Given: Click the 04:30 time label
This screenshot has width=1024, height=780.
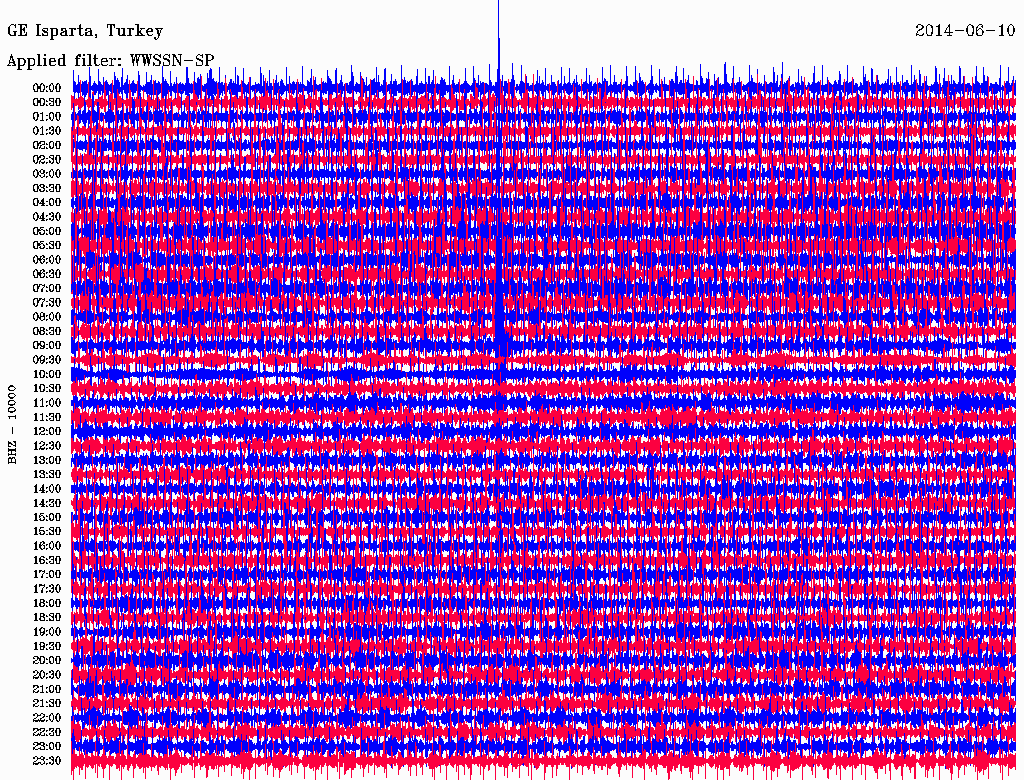Looking at the screenshot, I should pyautogui.click(x=47, y=217).
